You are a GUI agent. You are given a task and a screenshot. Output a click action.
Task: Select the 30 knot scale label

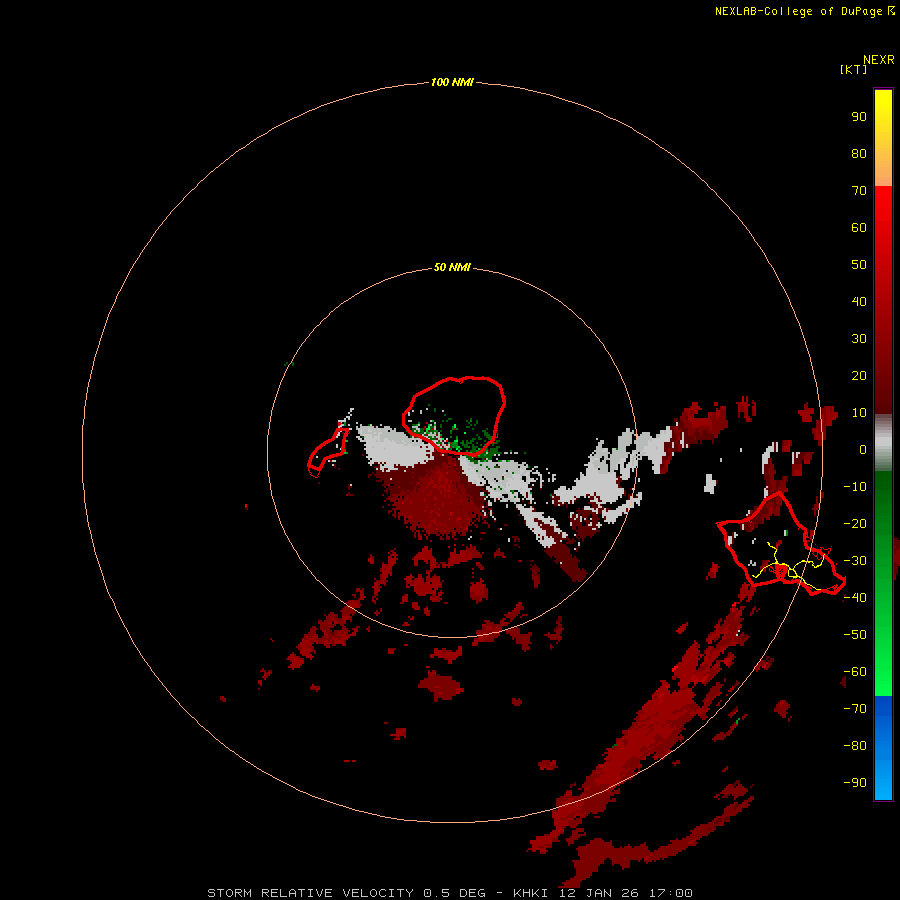pyautogui.click(x=859, y=339)
